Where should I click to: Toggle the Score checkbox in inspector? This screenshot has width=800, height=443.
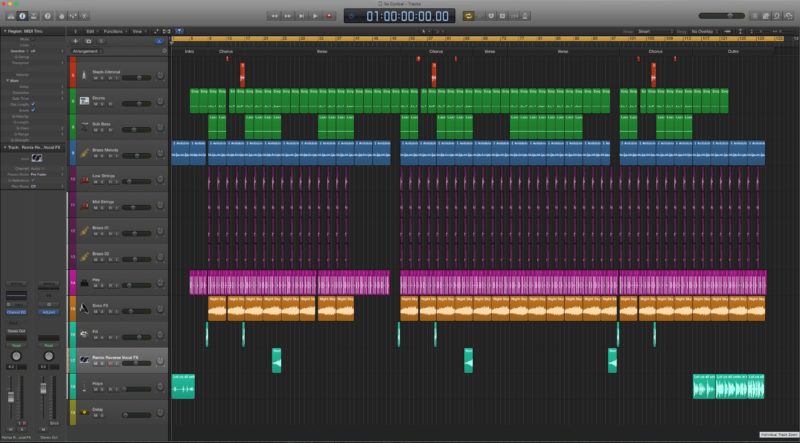33,110
